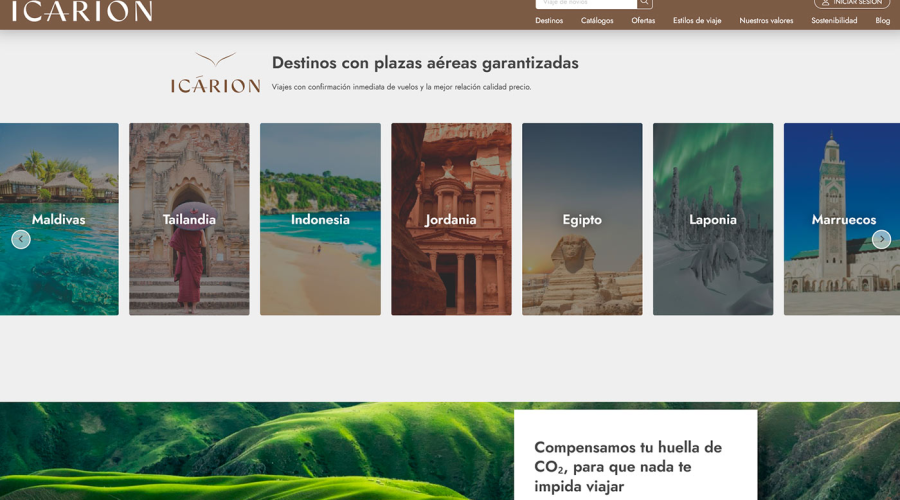Screen dimensions: 900x500
Task: Open the Sostenibilidad page
Action: [x=834, y=21]
